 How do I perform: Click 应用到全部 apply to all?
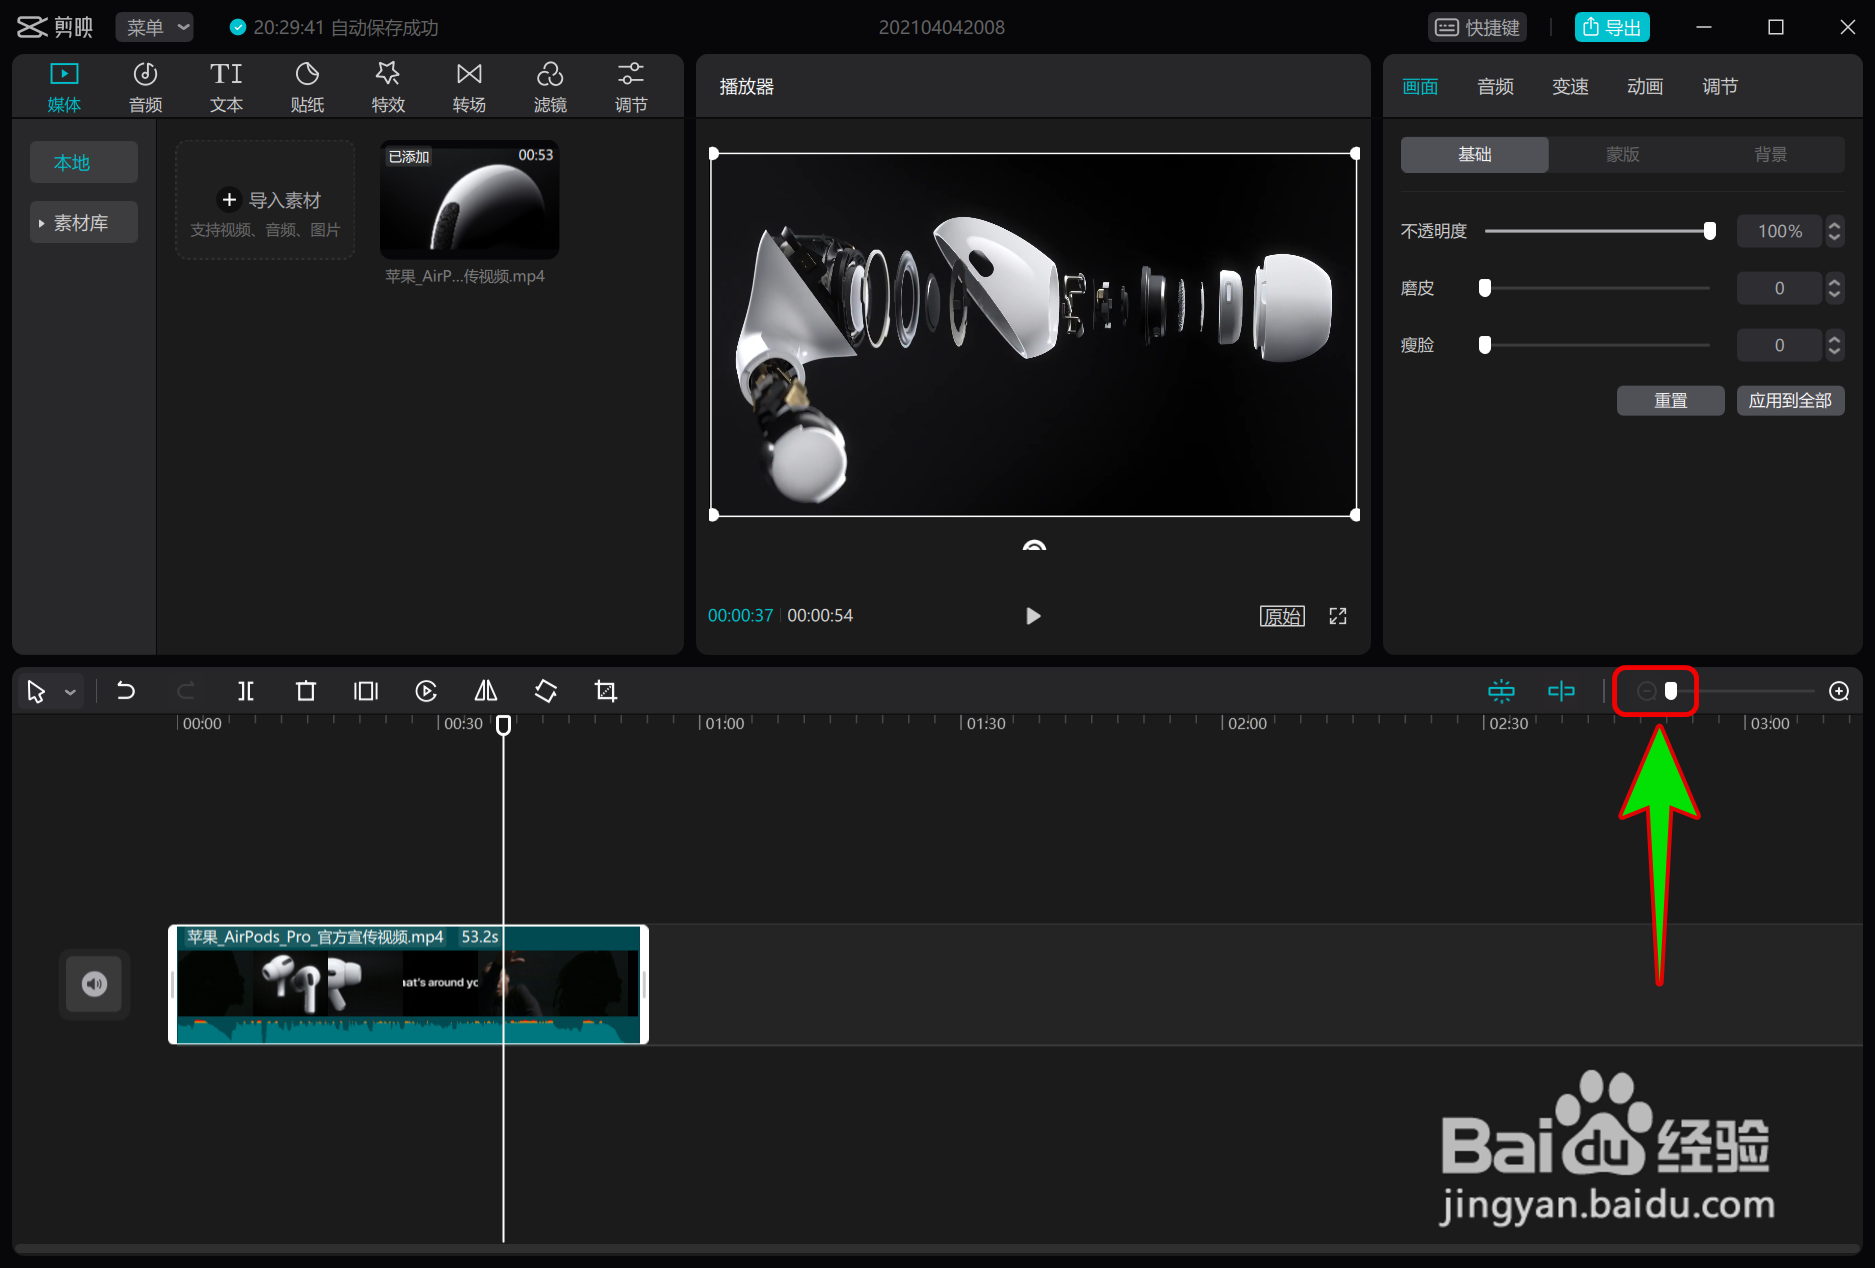click(x=1790, y=400)
